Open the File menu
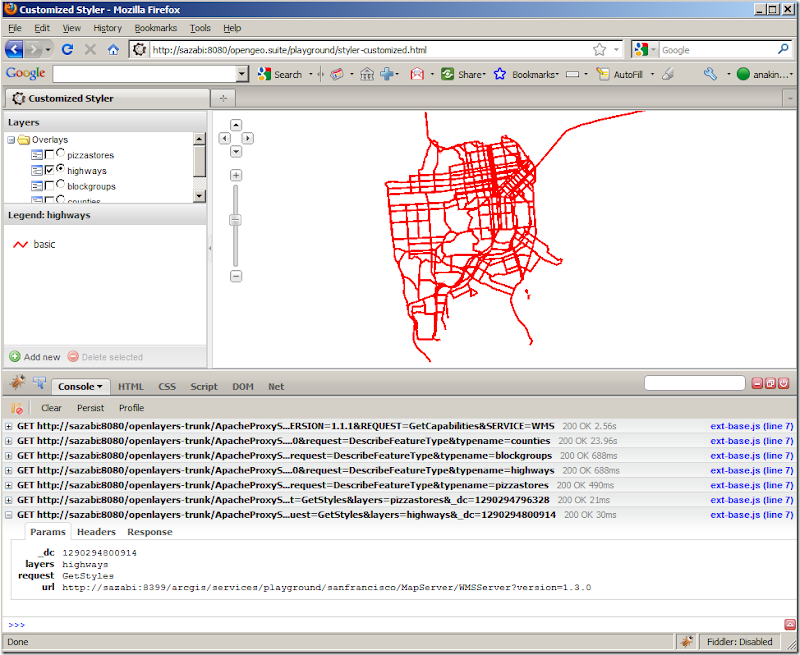Viewport: 800px width, 655px height. point(15,28)
